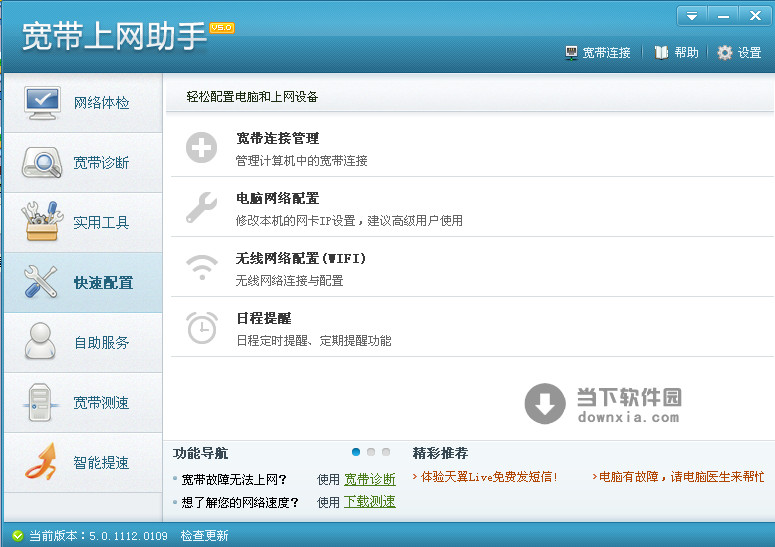The height and width of the screenshot is (547, 775).
Task: Click the 快速配置 wrench-and-screwdriver icon
Action: click(41, 282)
